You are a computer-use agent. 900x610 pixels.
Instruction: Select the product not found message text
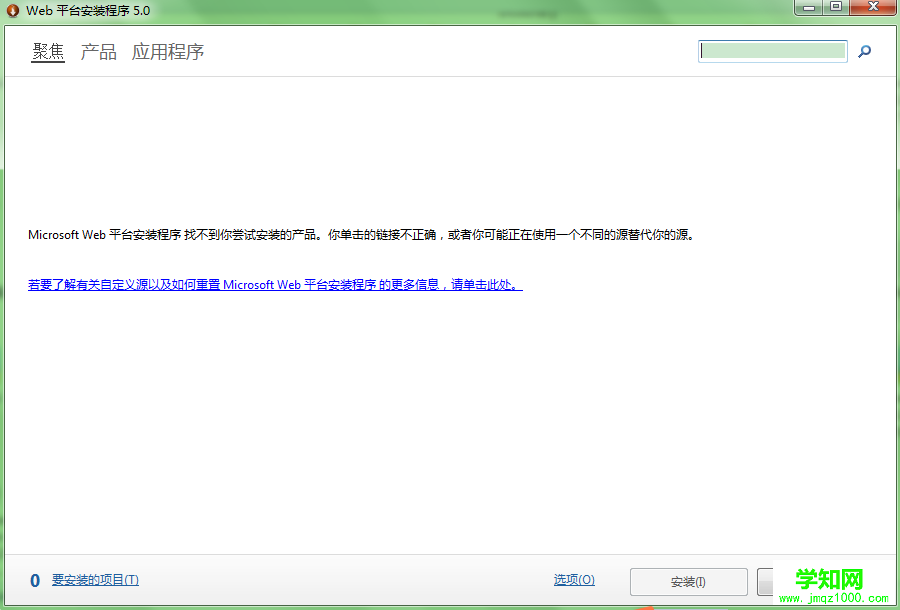[362, 235]
